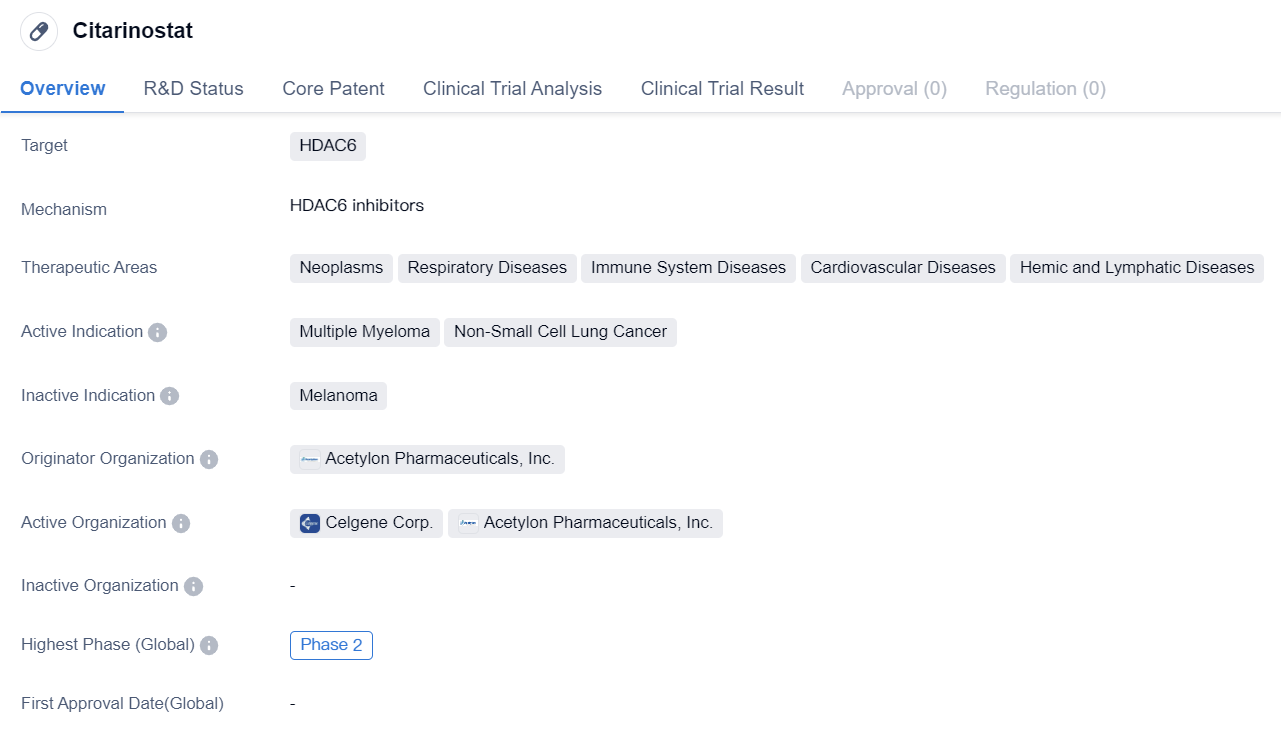Click the Multiple Myeloma indication tag
This screenshot has height=730, width=1281.
pyautogui.click(x=364, y=332)
